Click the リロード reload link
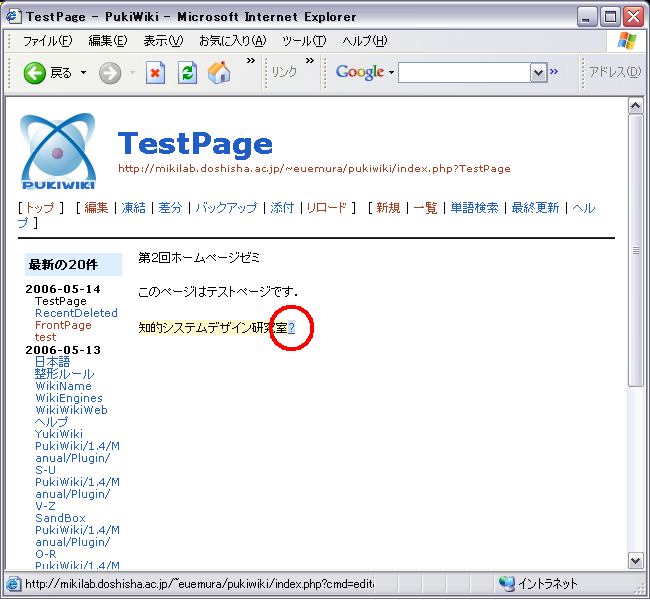650x600 pixels. coord(326,208)
